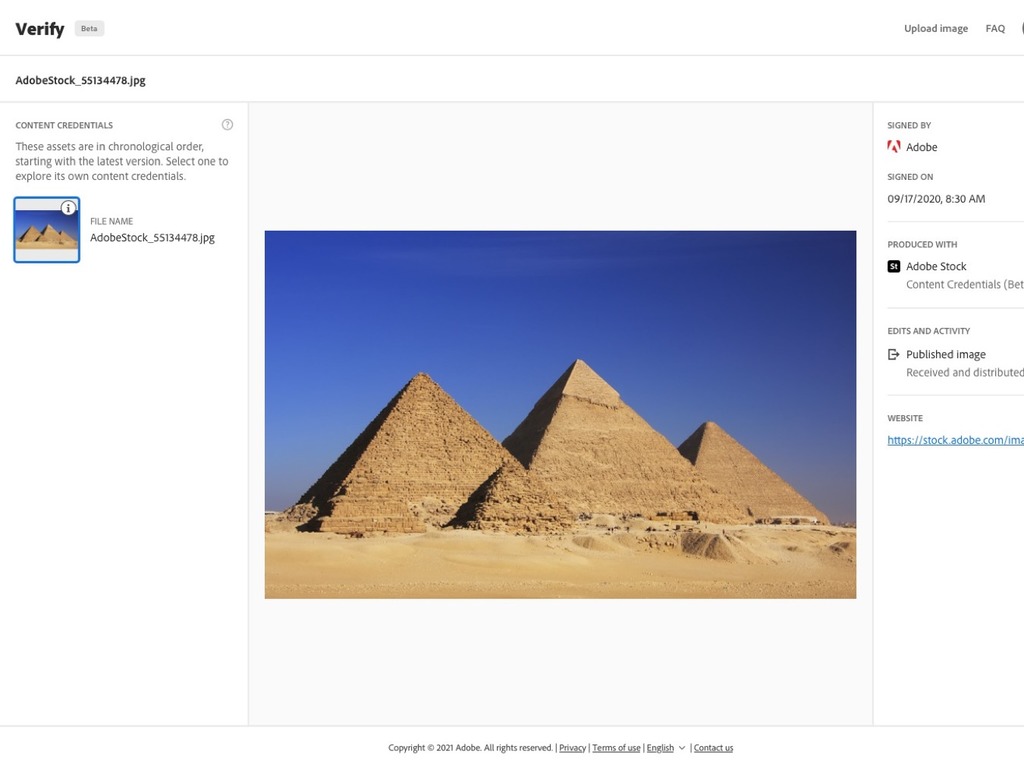The width and height of the screenshot is (1024, 768).
Task: Open Upload image in the header
Action: tap(936, 29)
